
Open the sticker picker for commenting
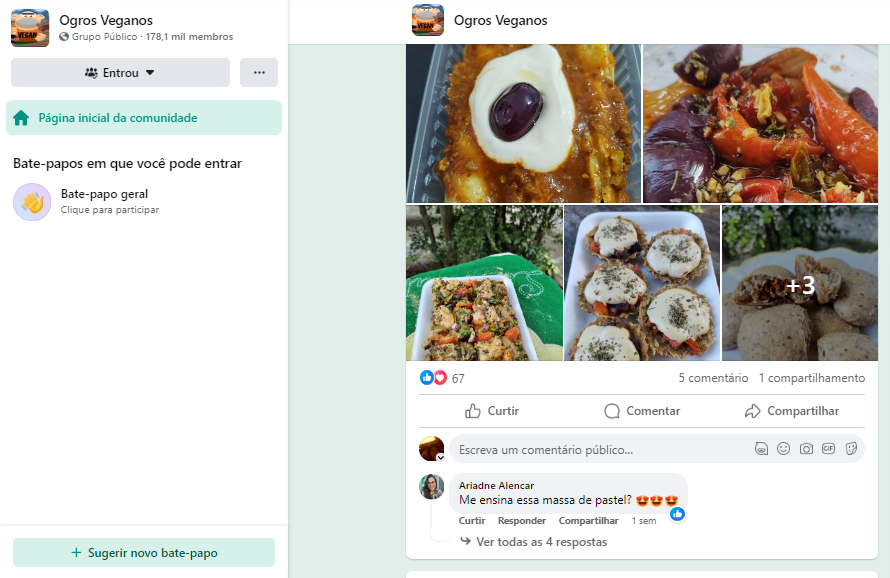click(x=851, y=449)
